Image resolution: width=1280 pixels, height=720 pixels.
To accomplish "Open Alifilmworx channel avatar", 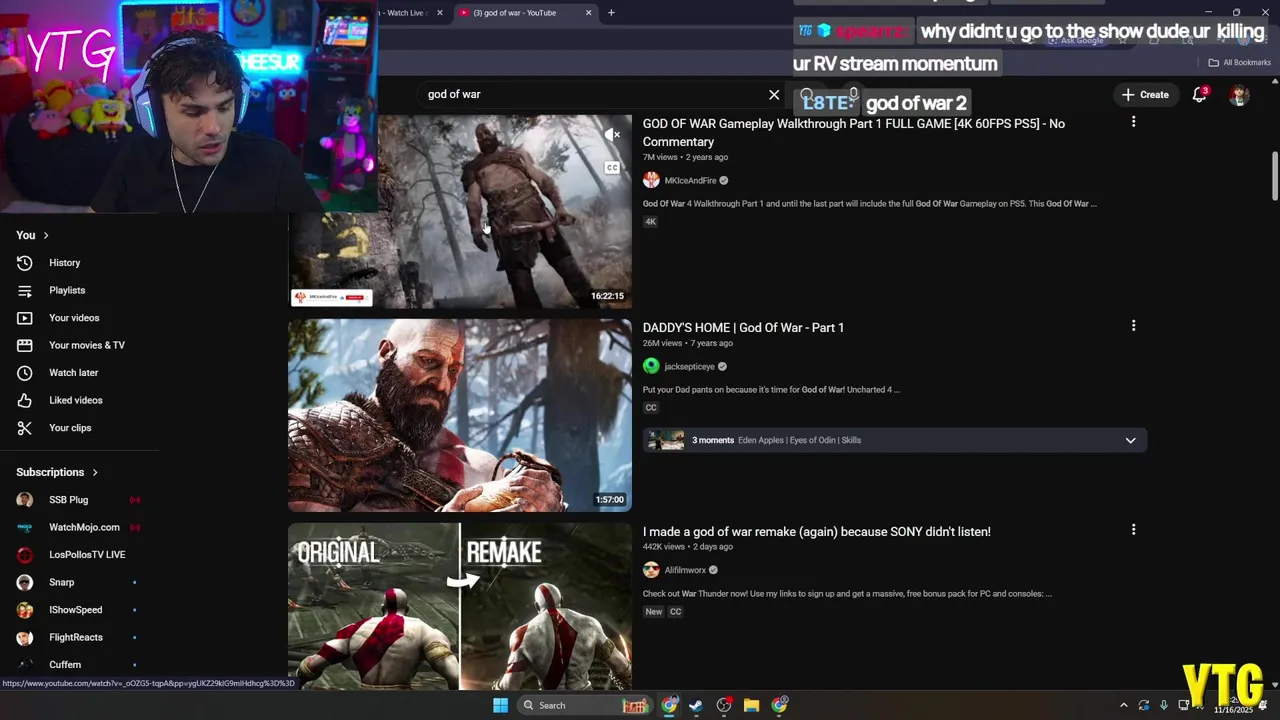I will tap(651, 570).
